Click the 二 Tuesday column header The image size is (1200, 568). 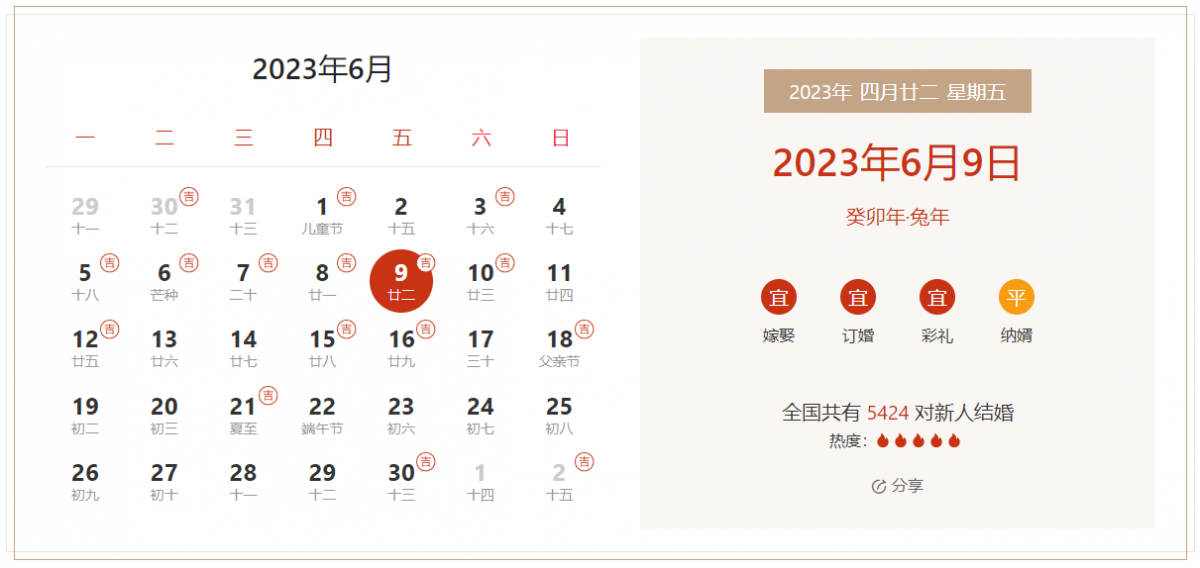(x=164, y=138)
